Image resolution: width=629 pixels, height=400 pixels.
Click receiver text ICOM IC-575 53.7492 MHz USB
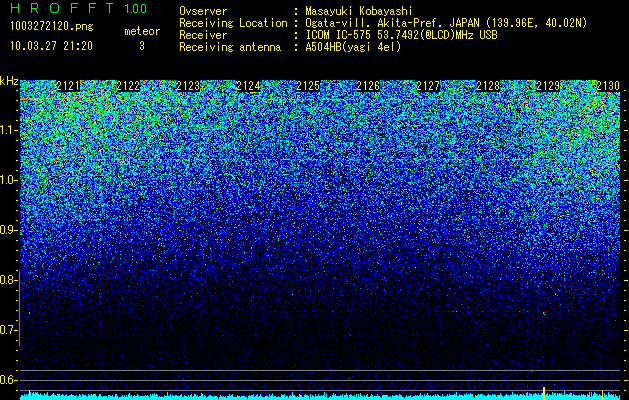coord(401,35)
